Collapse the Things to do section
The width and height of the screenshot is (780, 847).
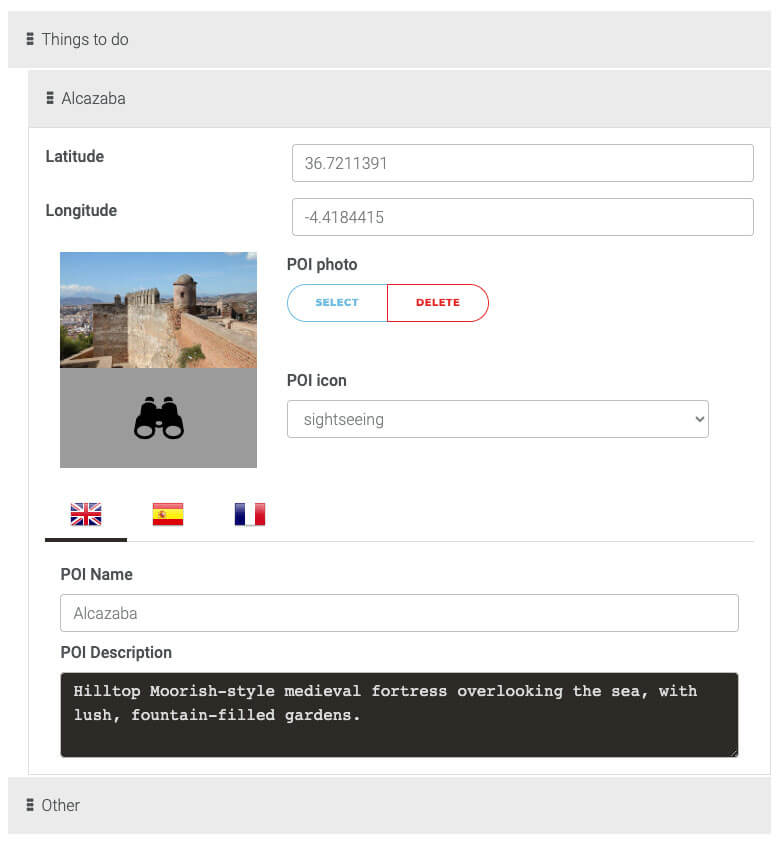[86, 40]
